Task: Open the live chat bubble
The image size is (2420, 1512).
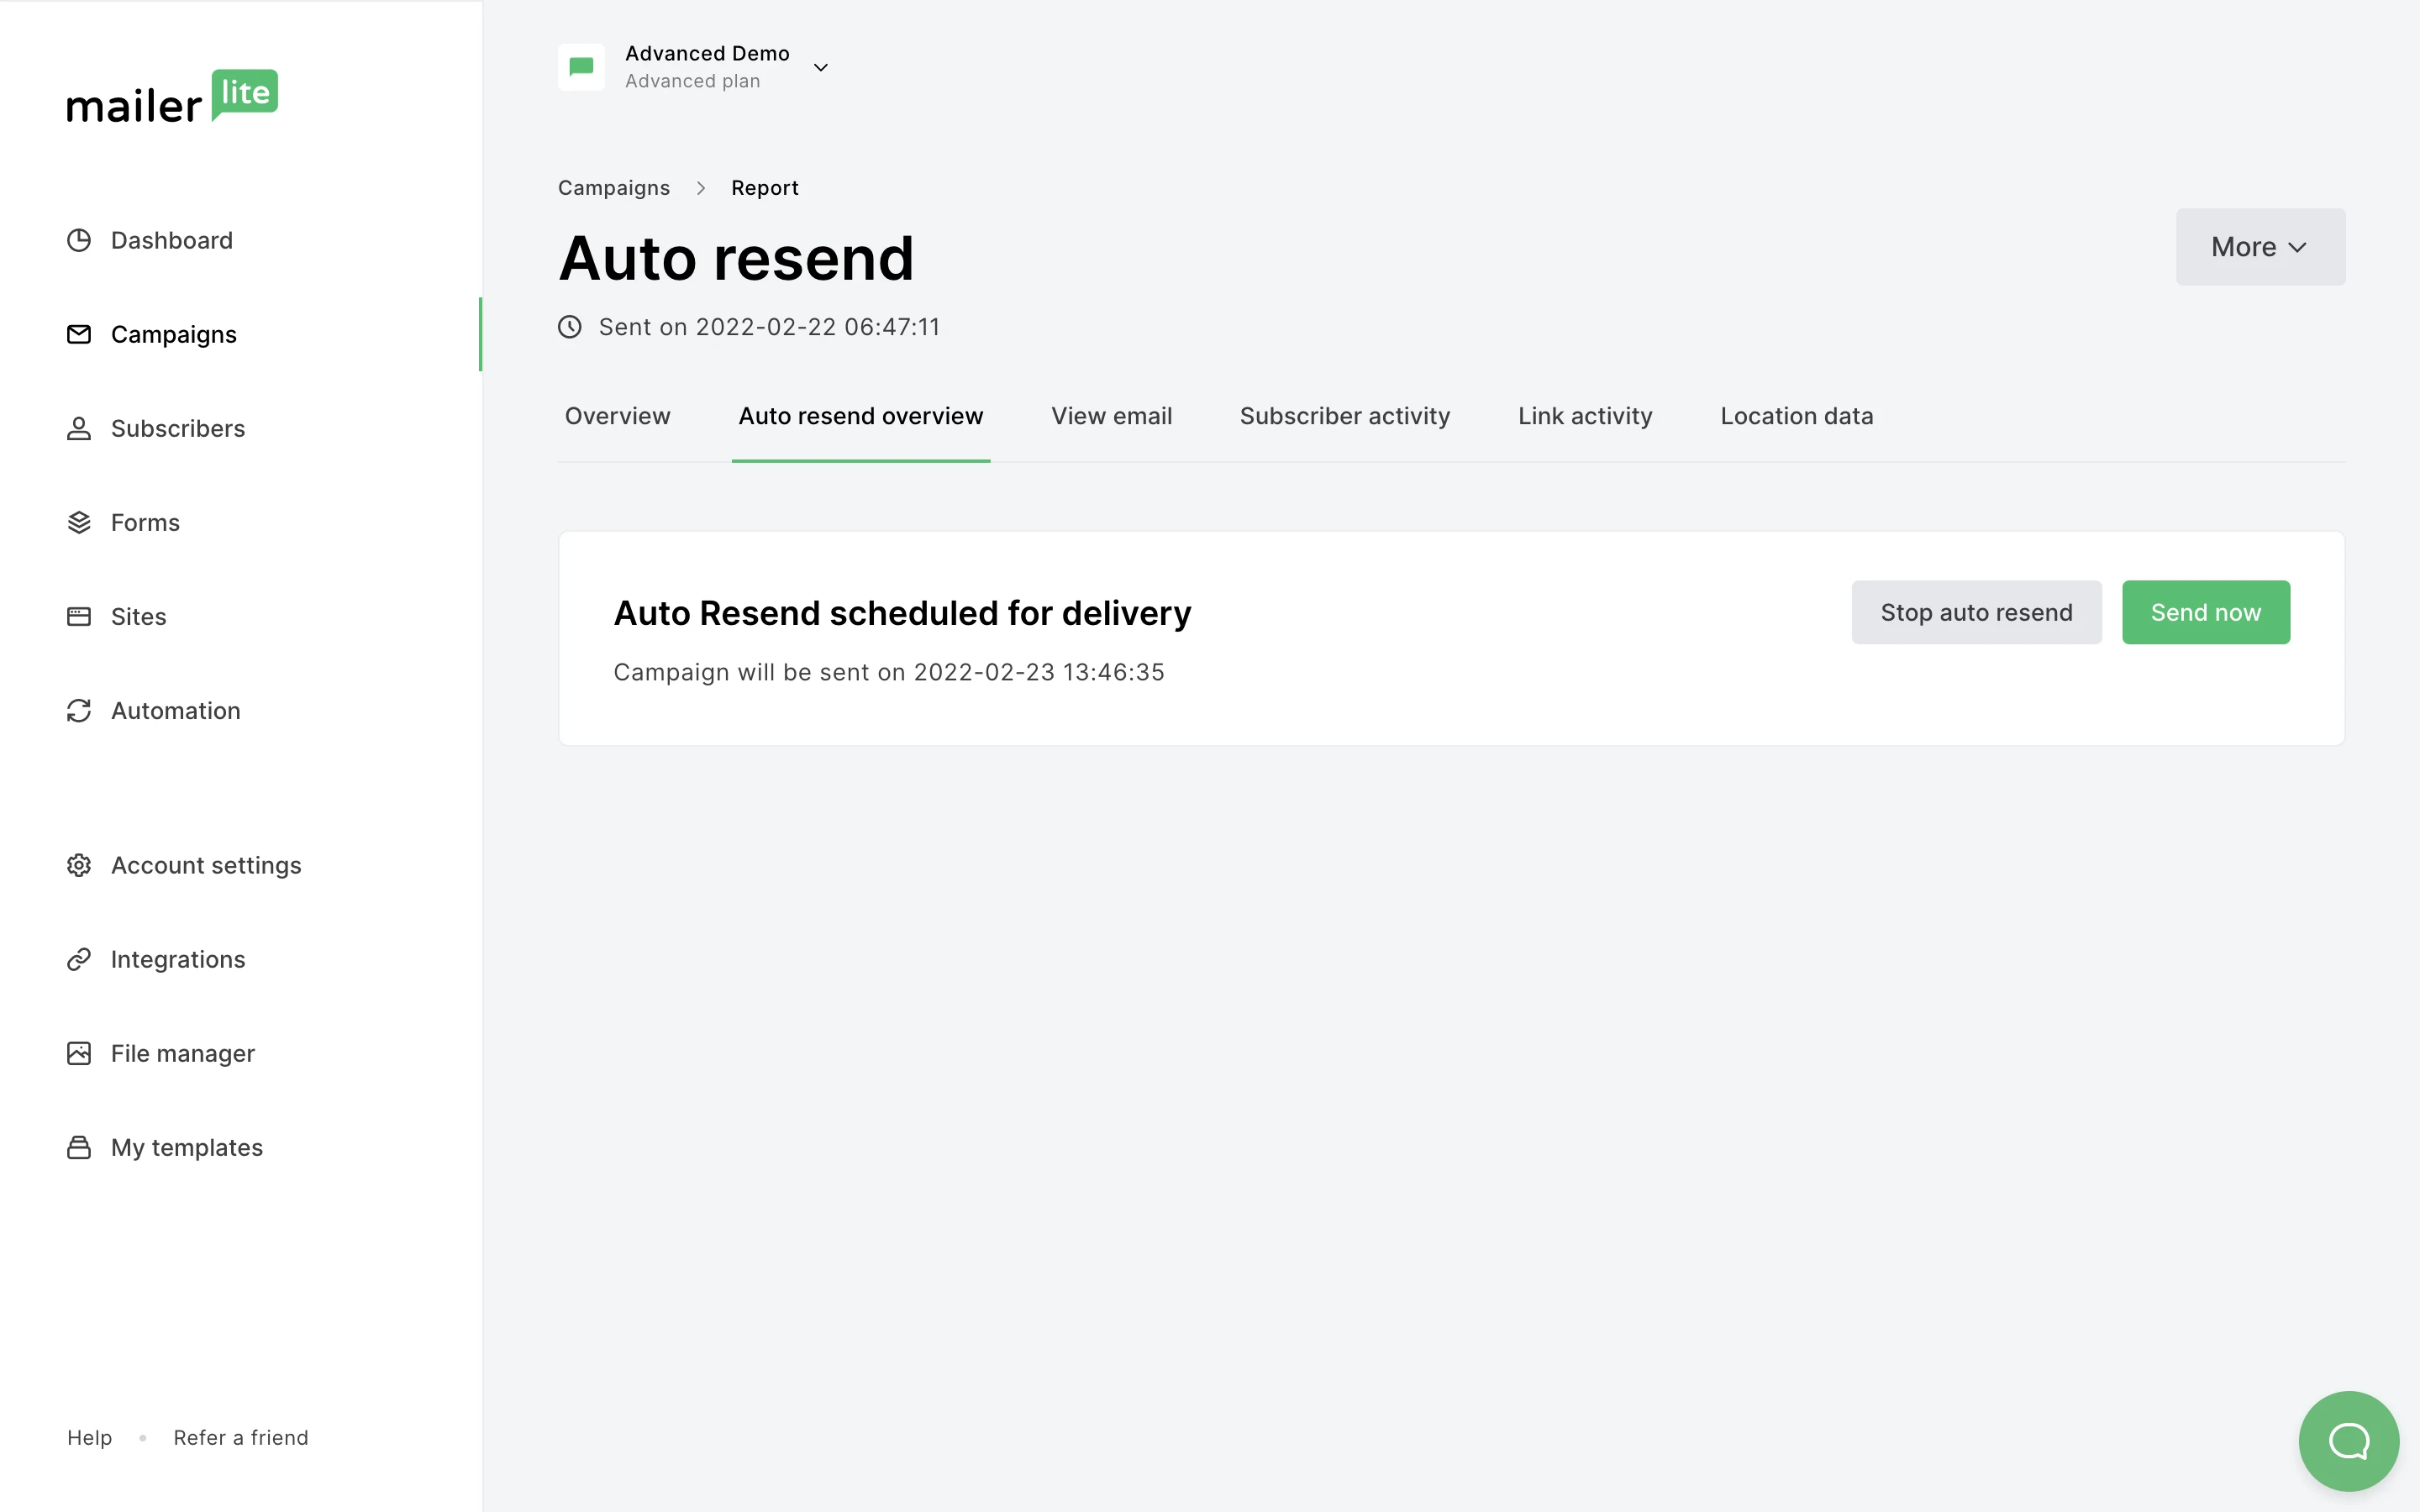Action: 2348,1440
